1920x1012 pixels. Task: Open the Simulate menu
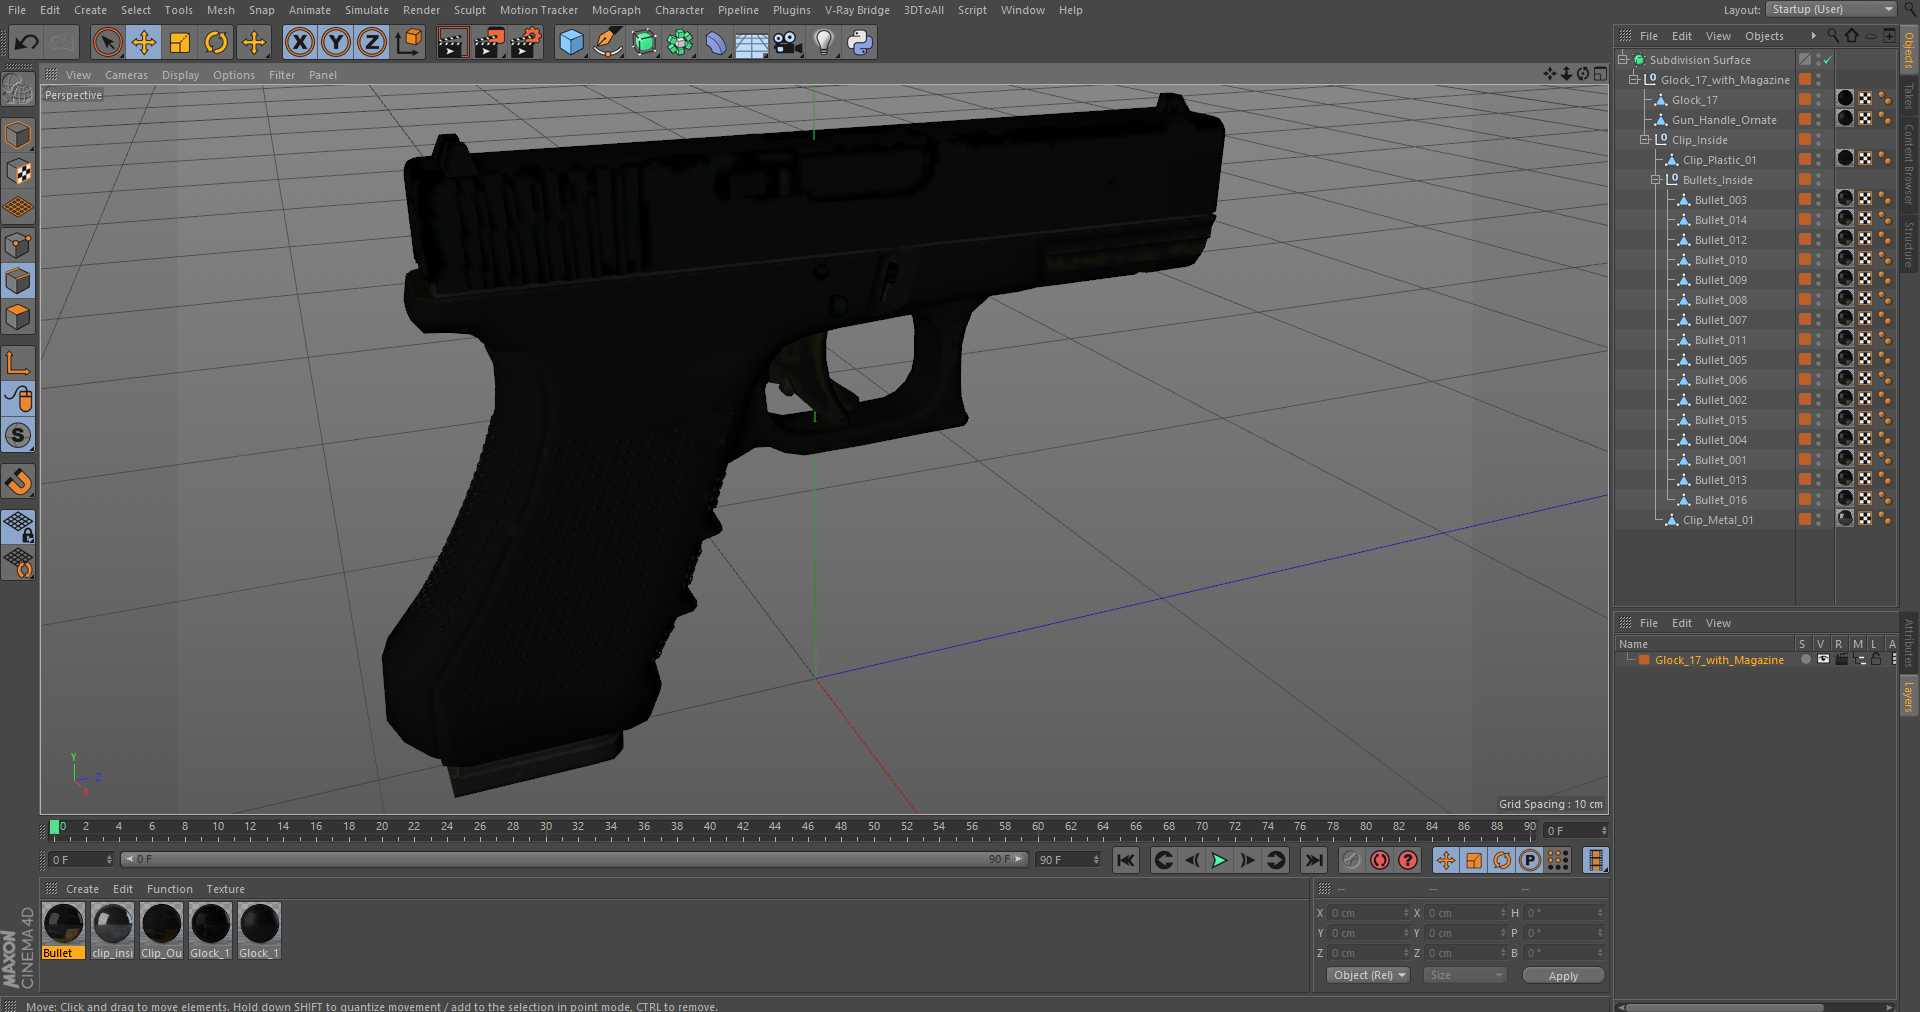pos(367,10)
